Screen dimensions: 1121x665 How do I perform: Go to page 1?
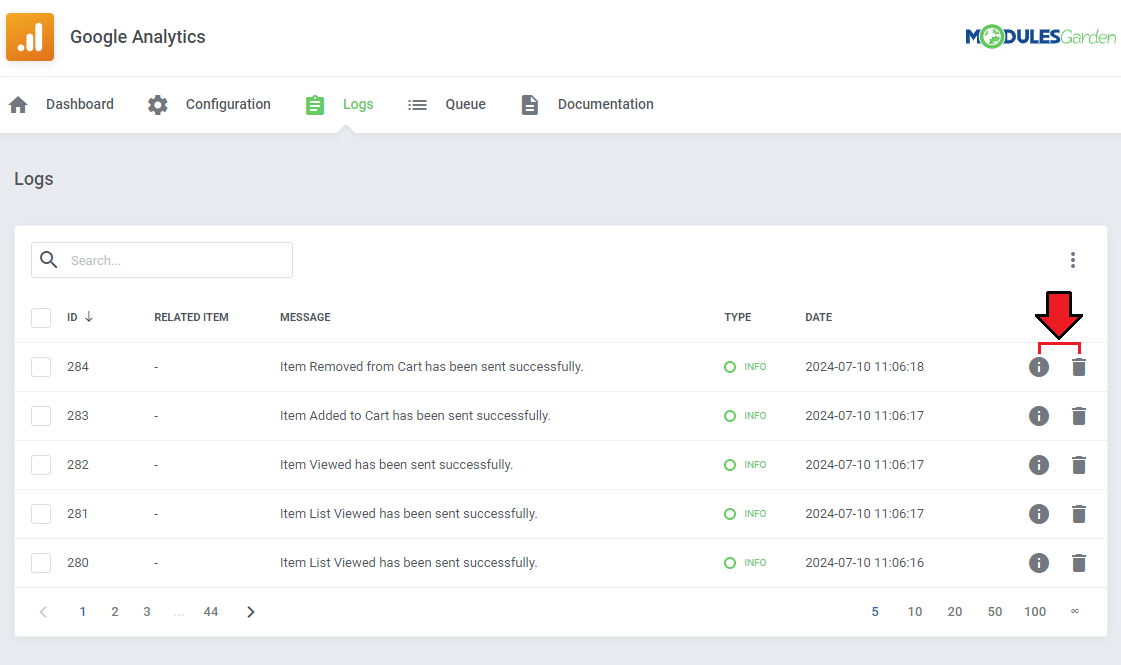pyautogui.click(x=83, y=612)
